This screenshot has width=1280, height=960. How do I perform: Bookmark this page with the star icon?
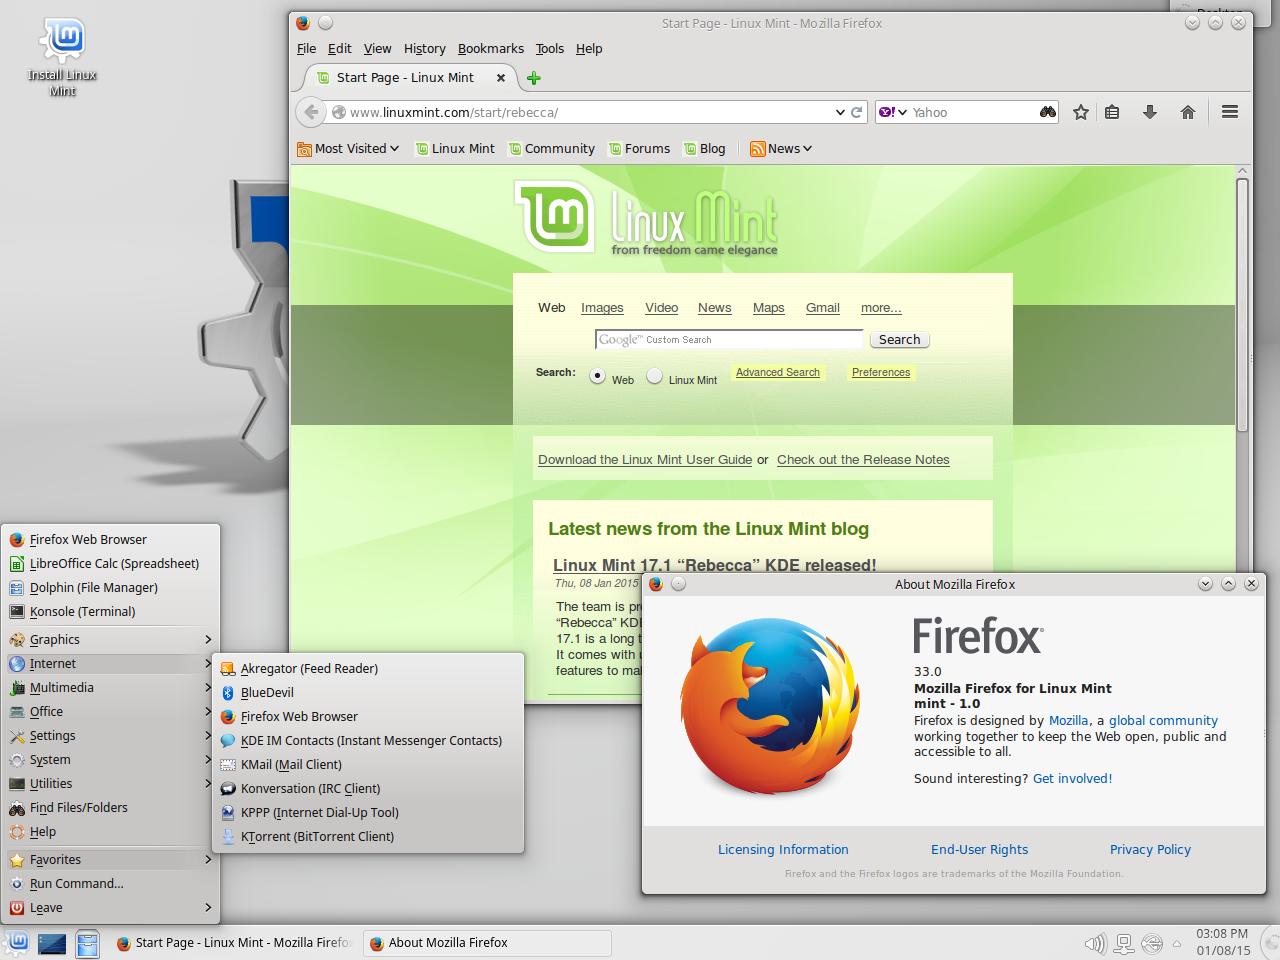point(1081,112)
